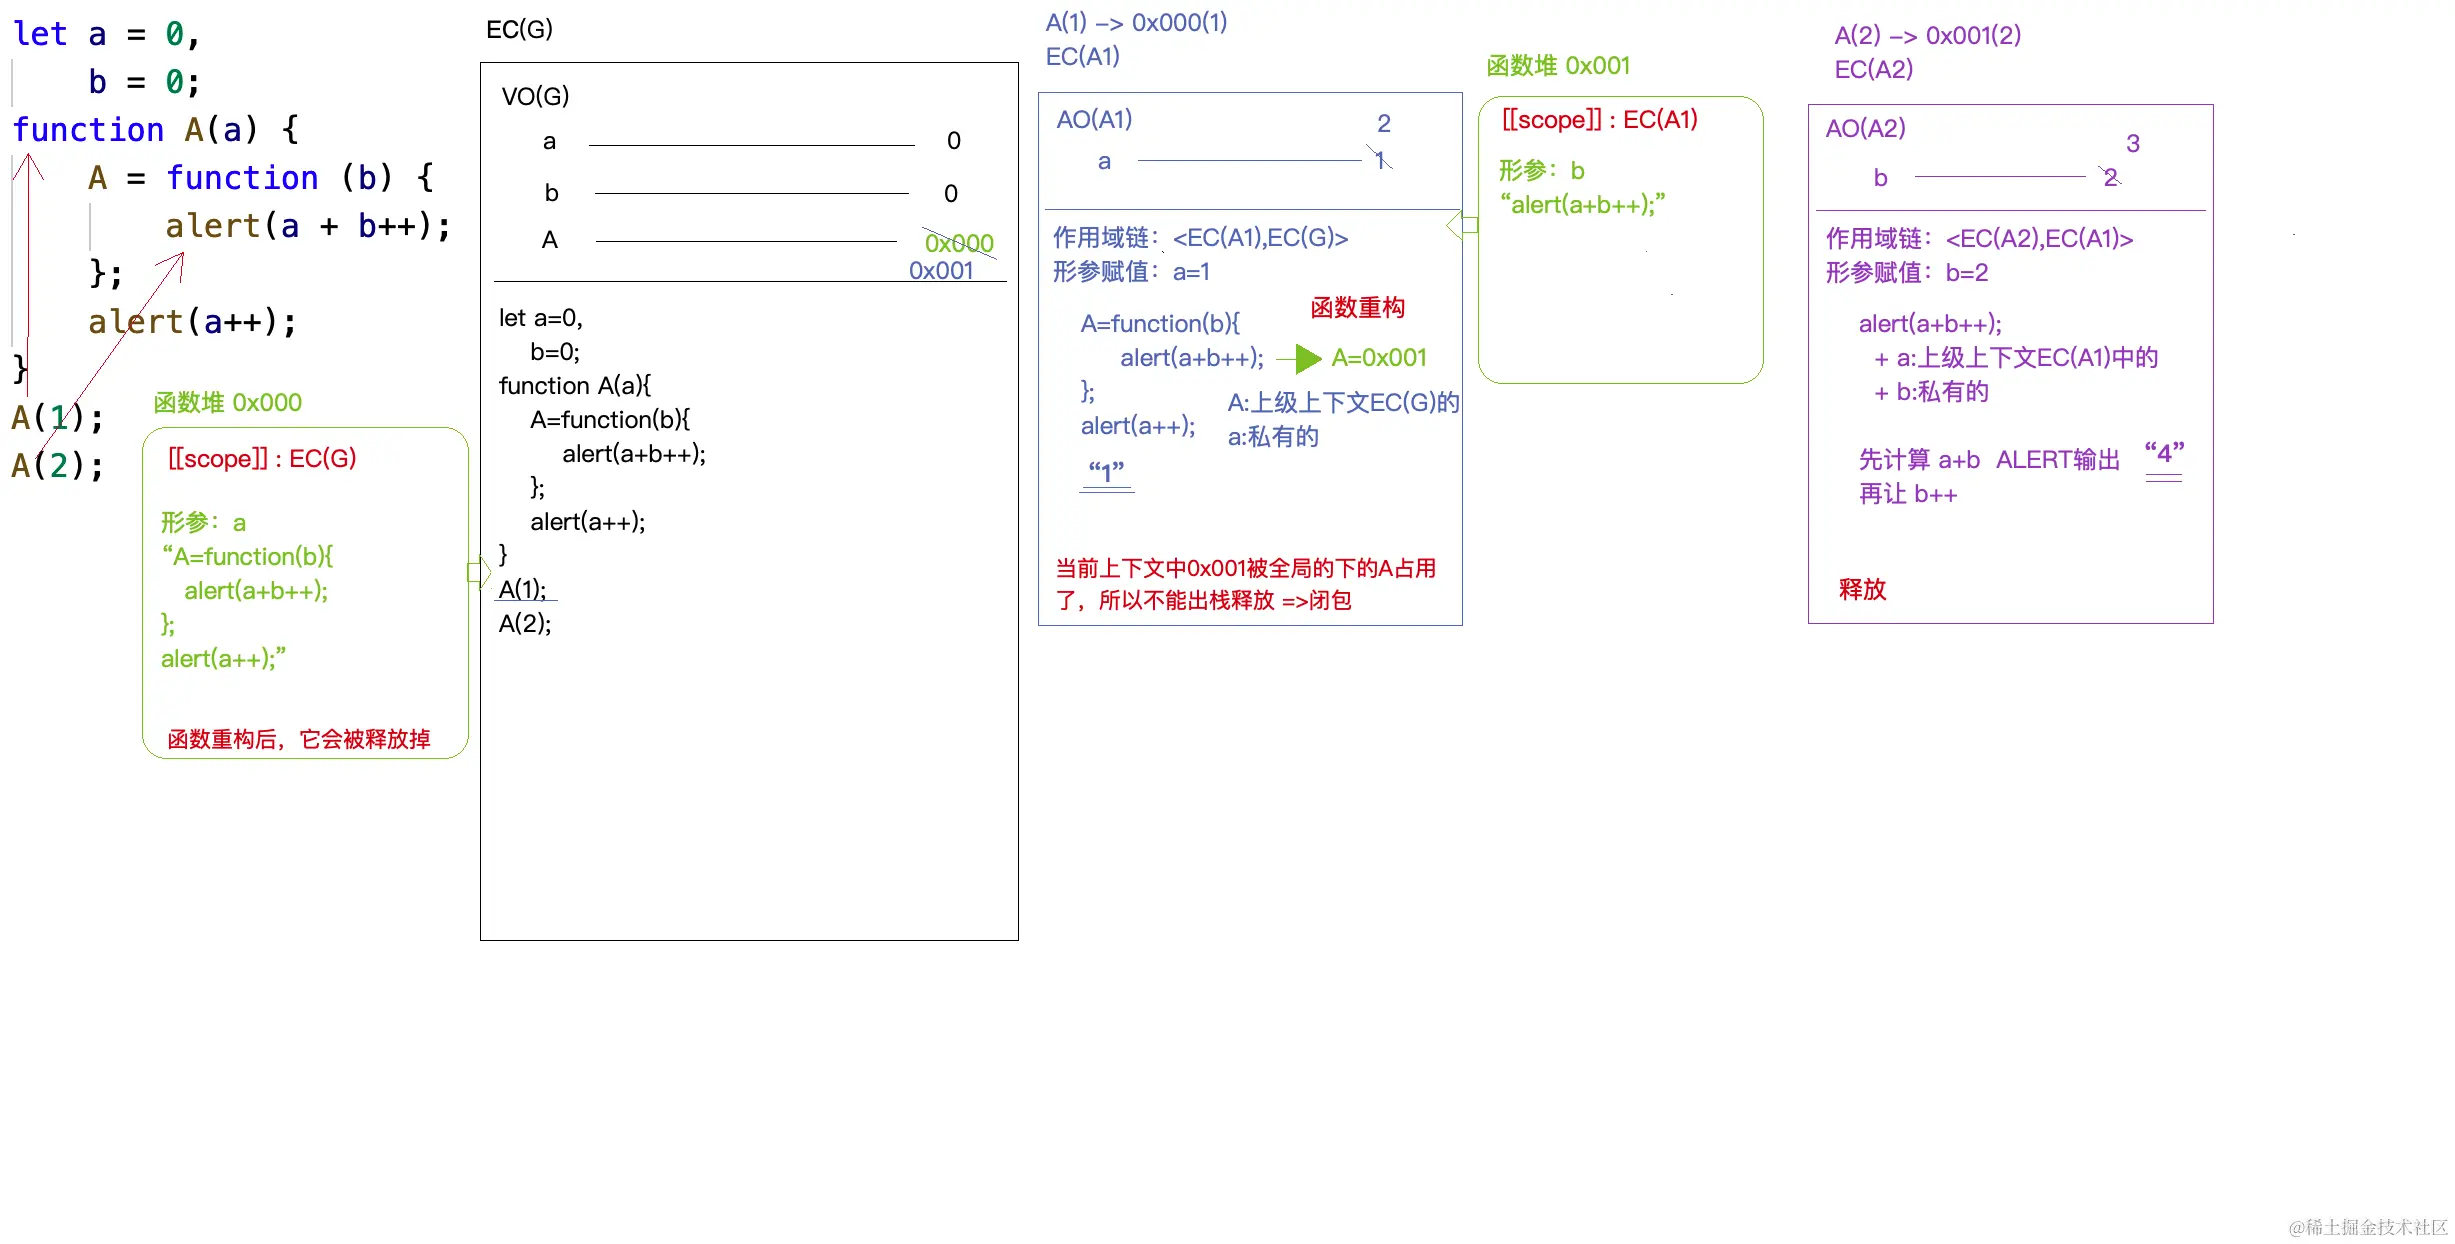
Task: Click the crossed-out 1 value in AO(A1)
Action: 1380,160
